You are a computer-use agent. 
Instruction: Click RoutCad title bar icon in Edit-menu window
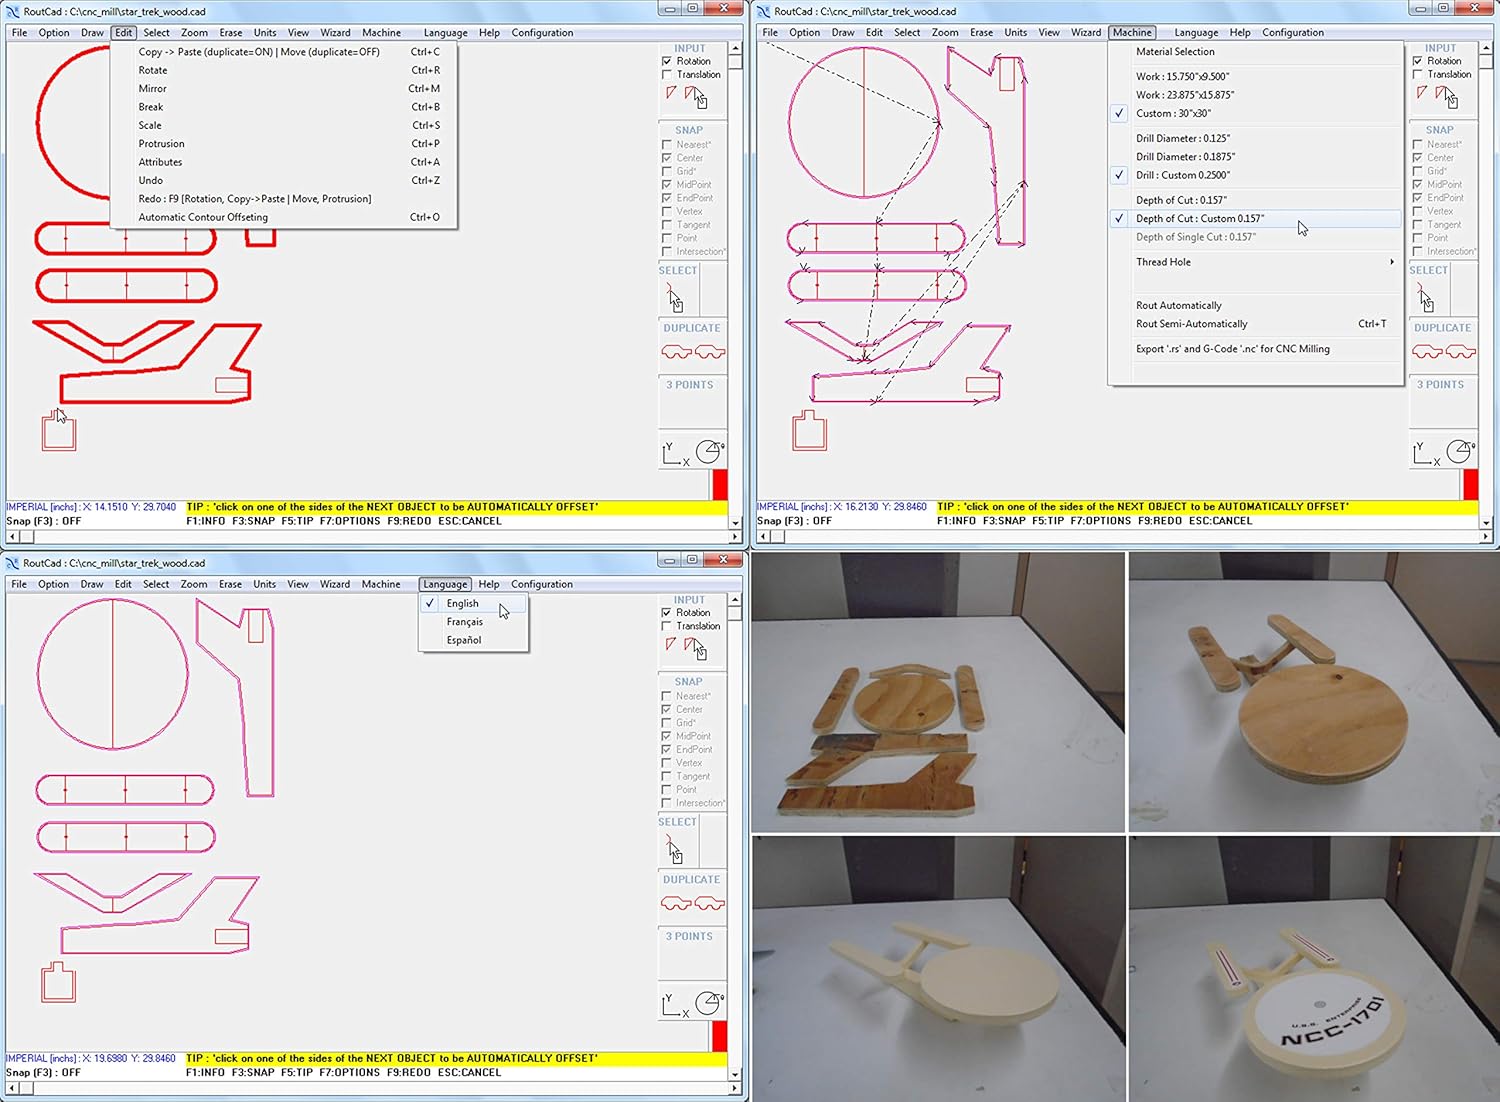[13, 11]
